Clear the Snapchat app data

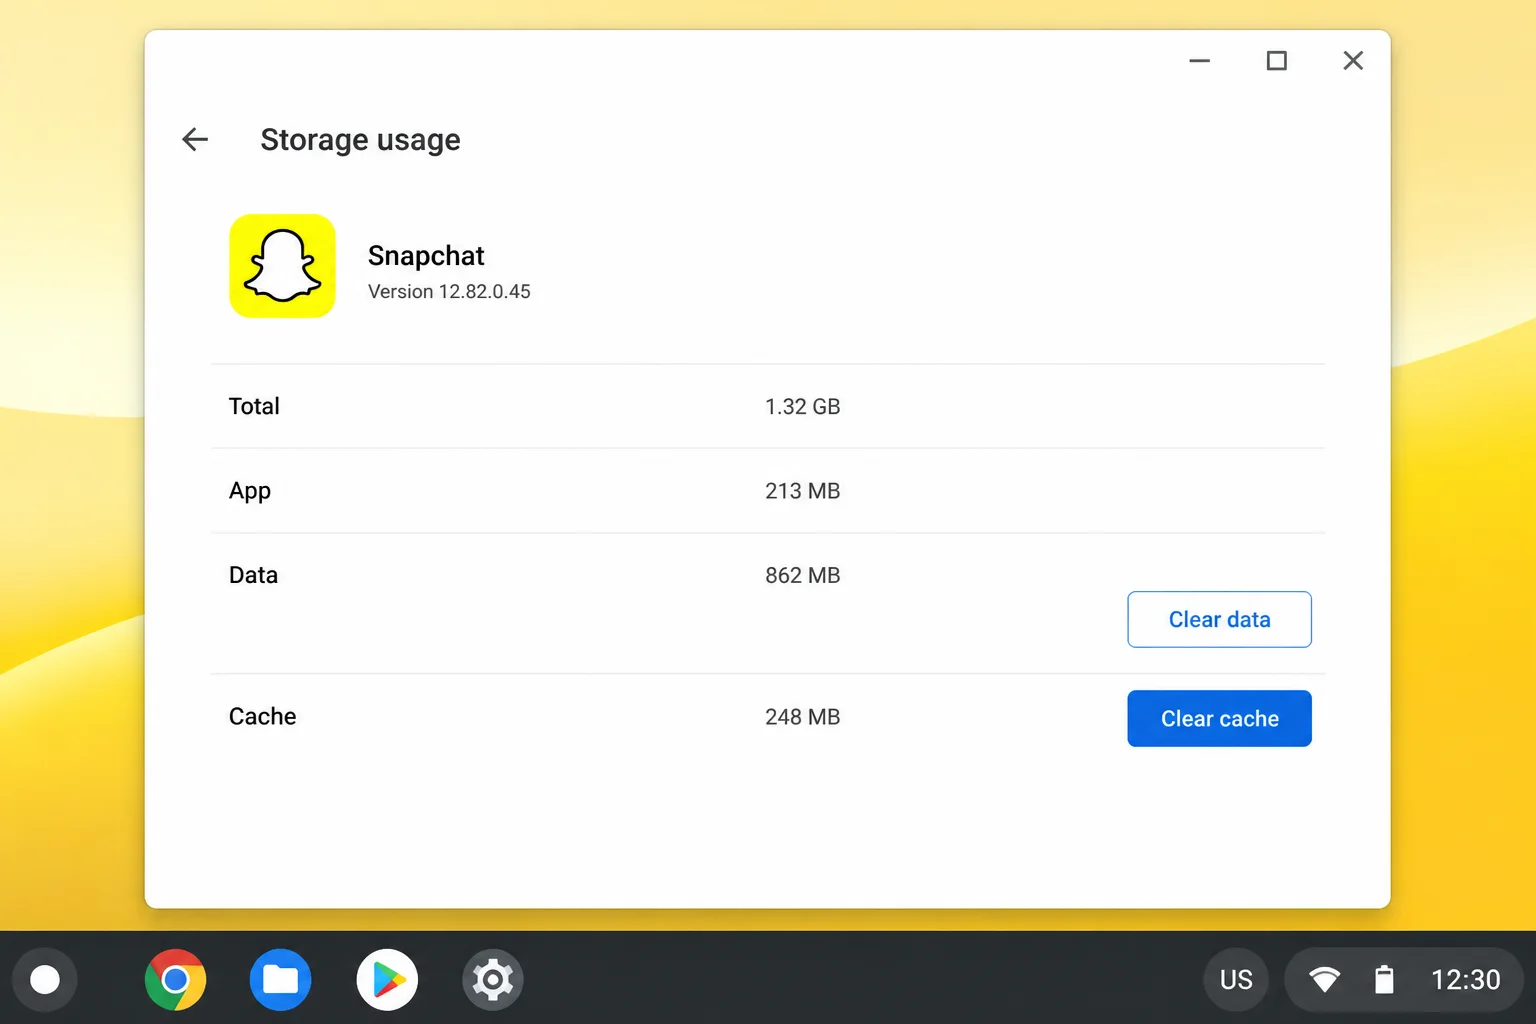[x=1219, y=619]
